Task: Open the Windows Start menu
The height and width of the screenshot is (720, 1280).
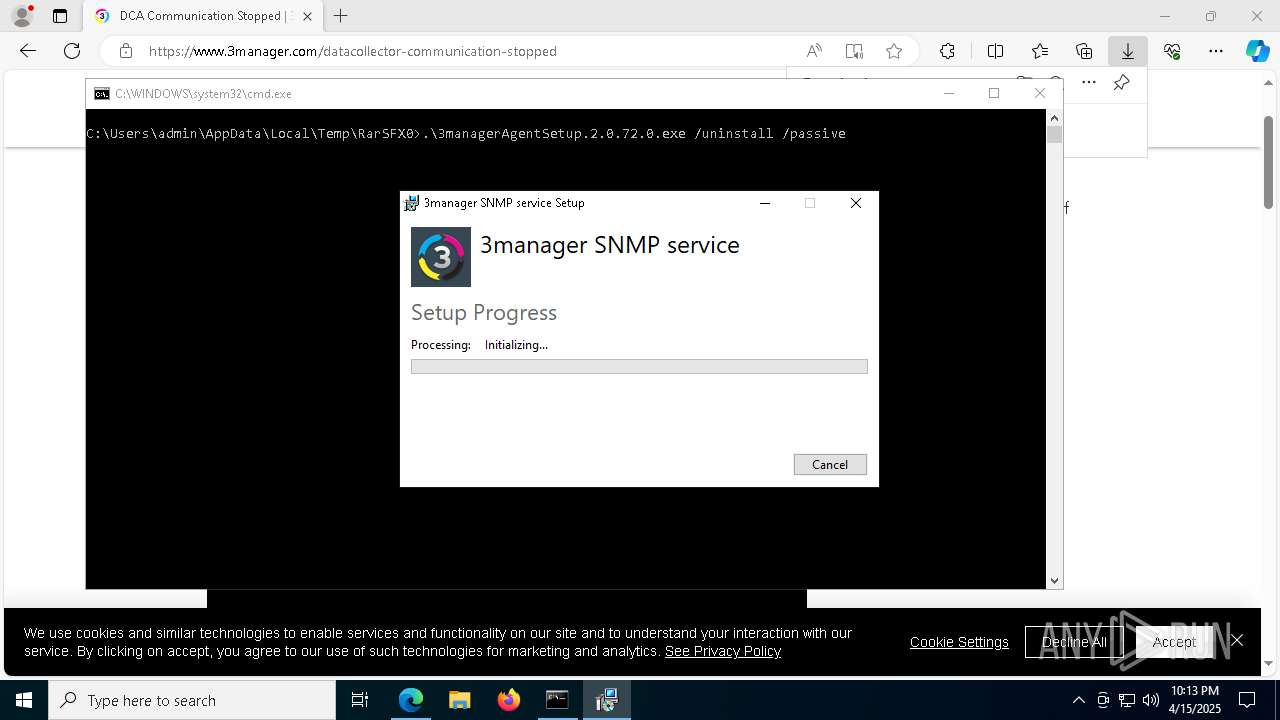Action: tap(24, 700)
